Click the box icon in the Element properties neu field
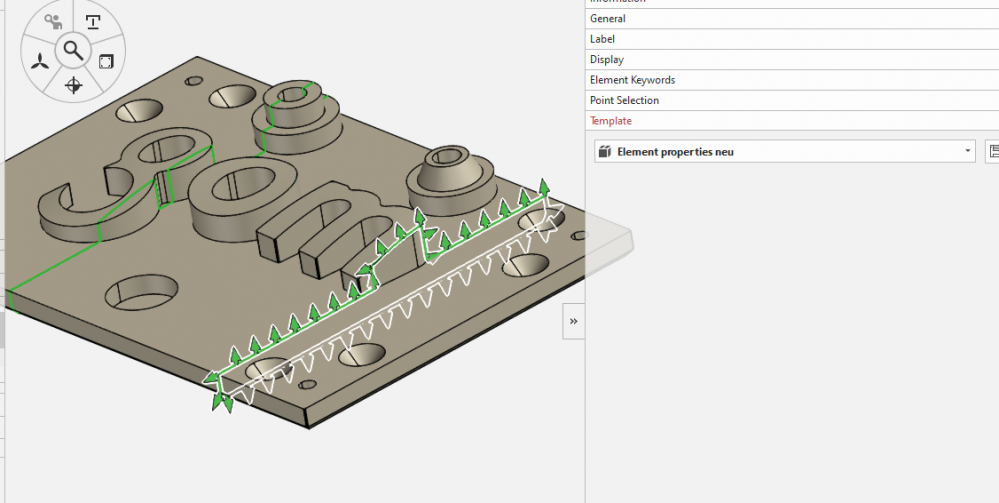 pyautogui.click(x=604, y=152)
